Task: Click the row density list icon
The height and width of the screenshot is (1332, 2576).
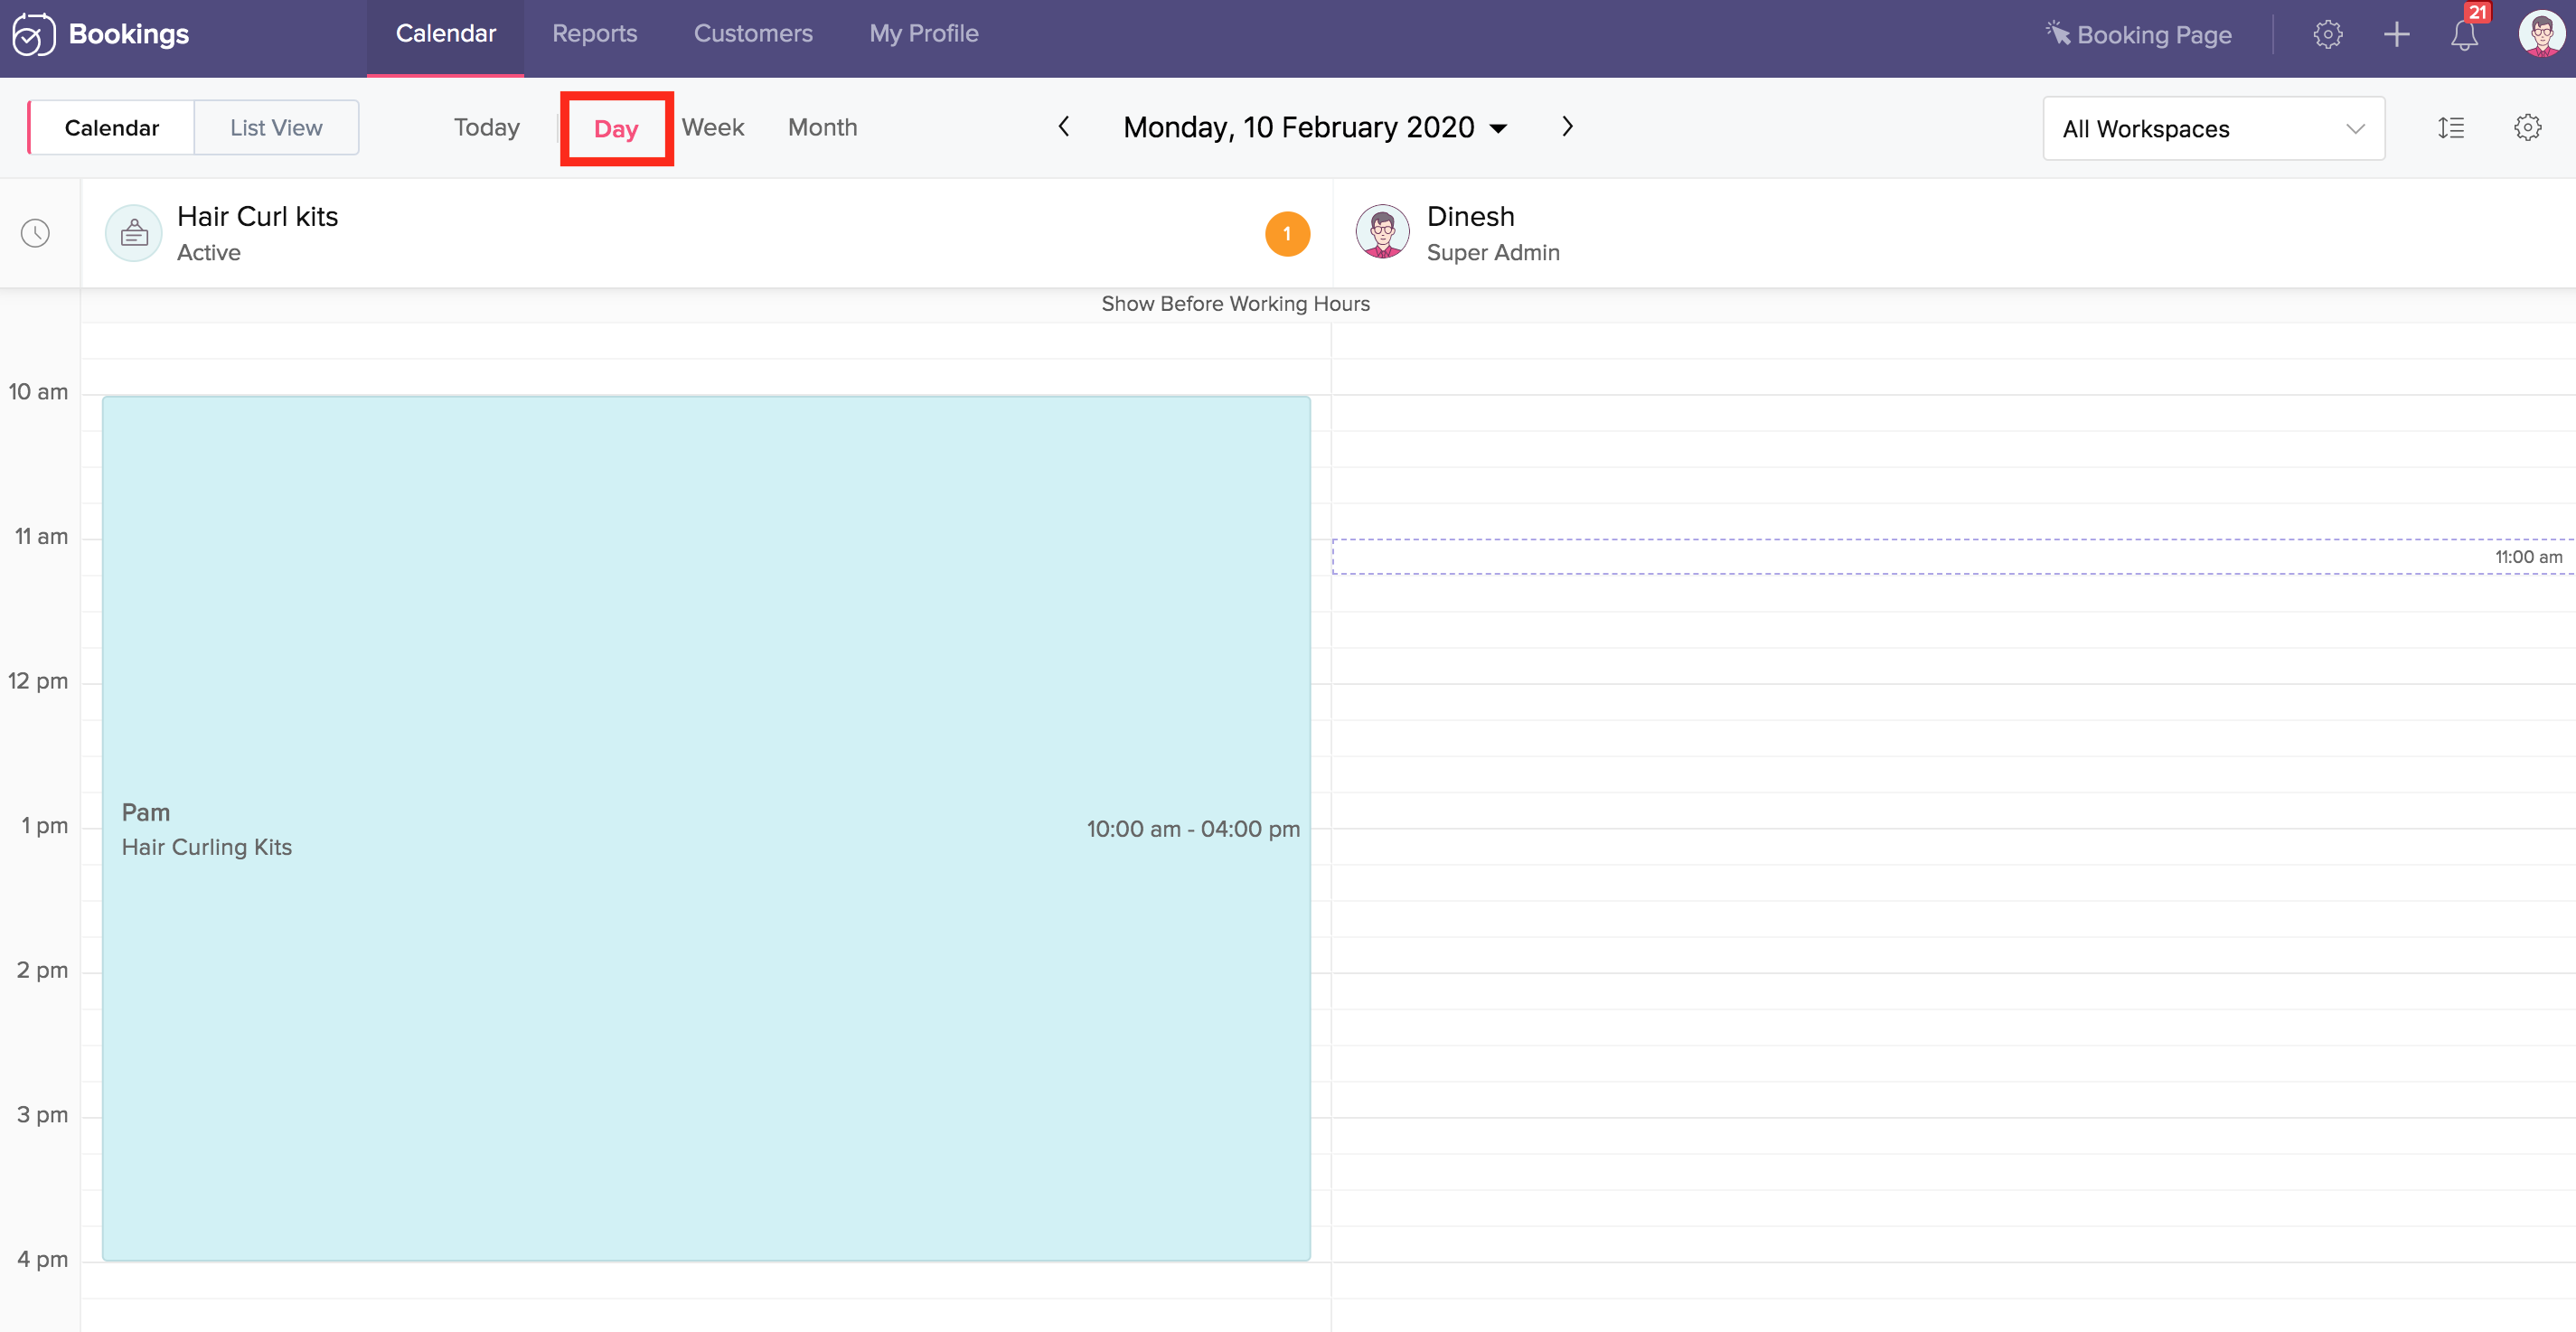Action: pyautogui.click(x=2450, y=128)
